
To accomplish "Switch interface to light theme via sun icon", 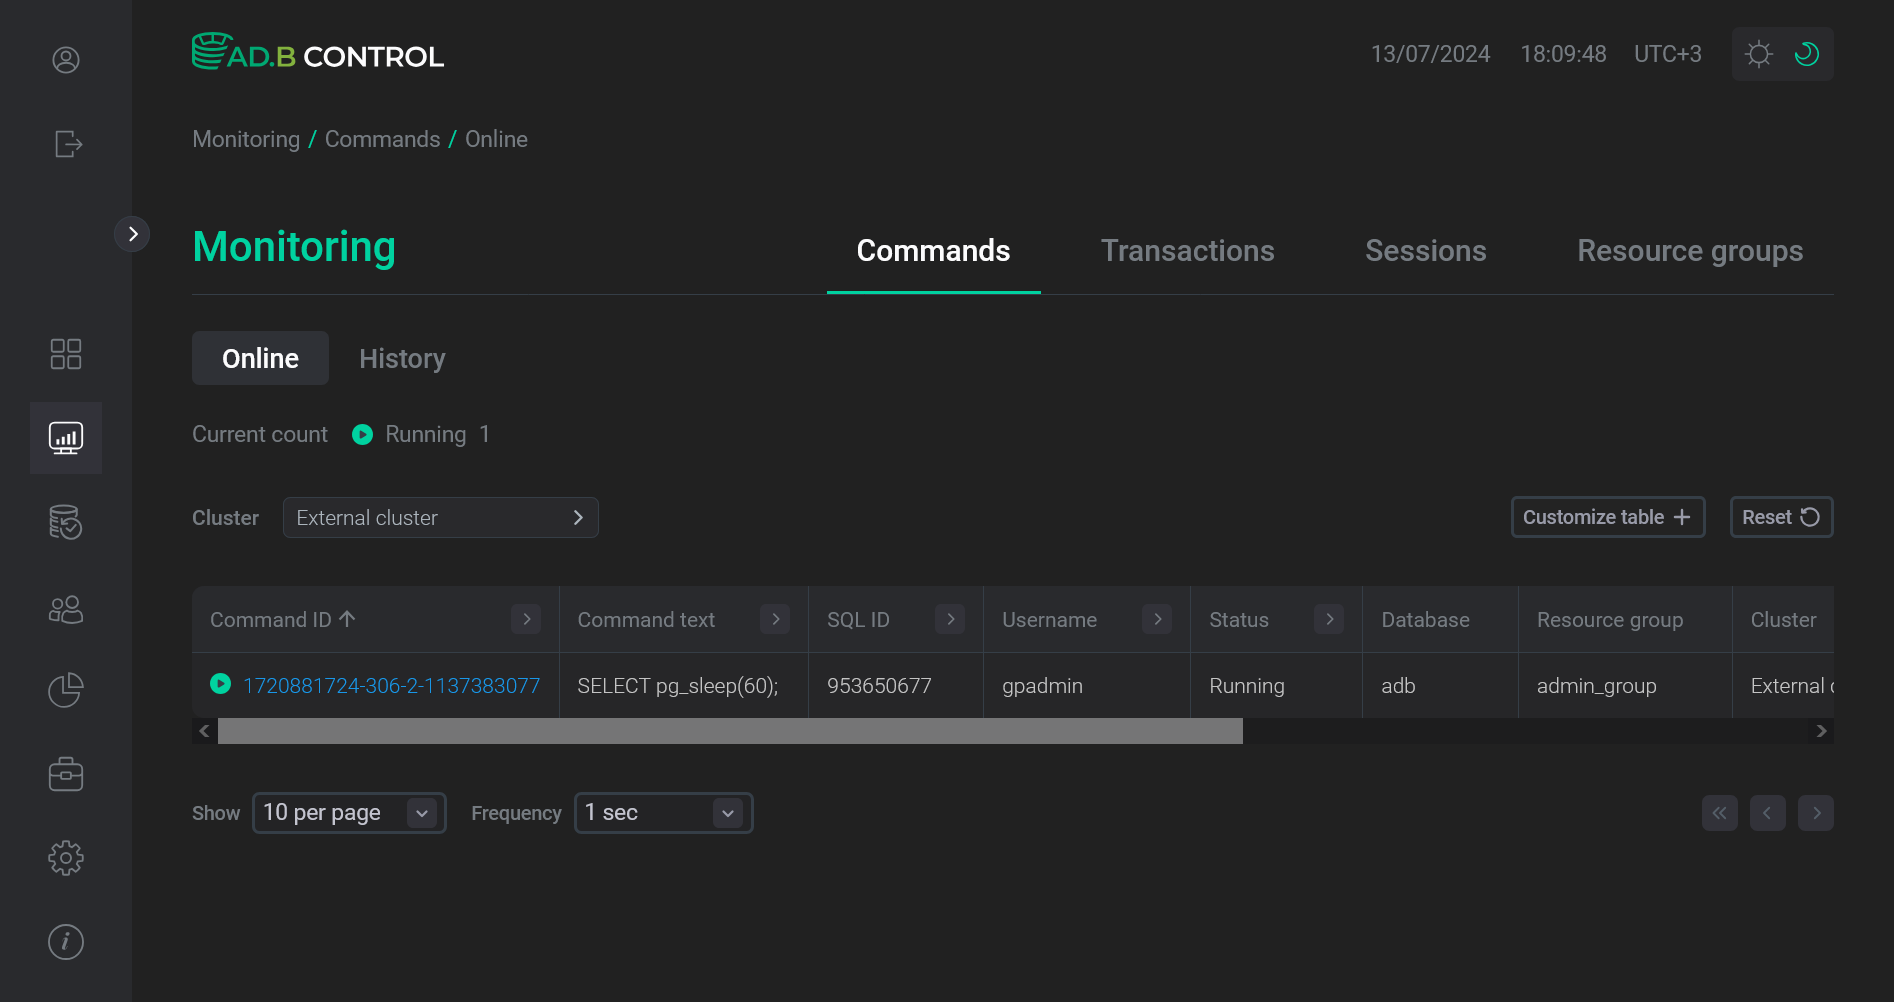I will point(1758,54).
